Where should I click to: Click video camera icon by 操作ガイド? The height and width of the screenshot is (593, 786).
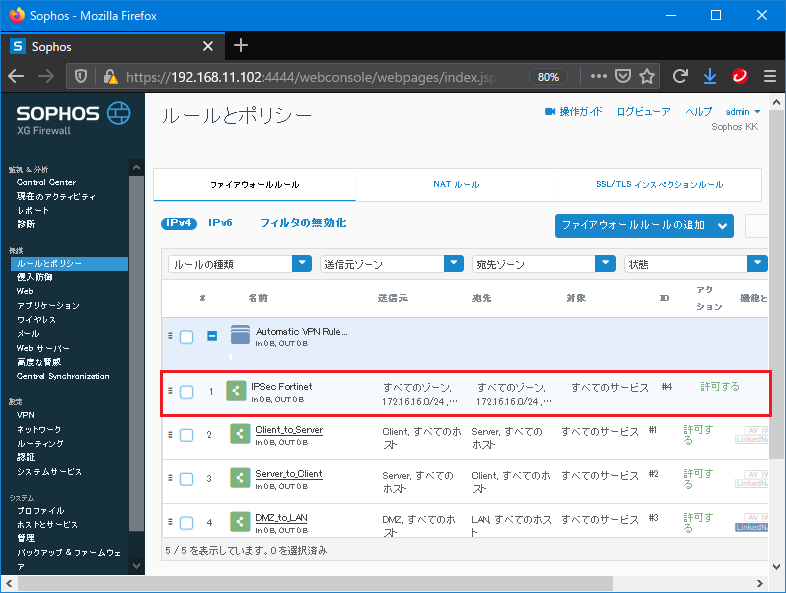point(549,111)
